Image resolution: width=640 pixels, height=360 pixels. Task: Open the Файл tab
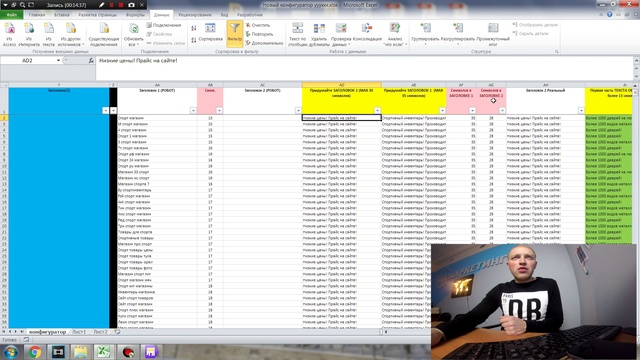11,15
